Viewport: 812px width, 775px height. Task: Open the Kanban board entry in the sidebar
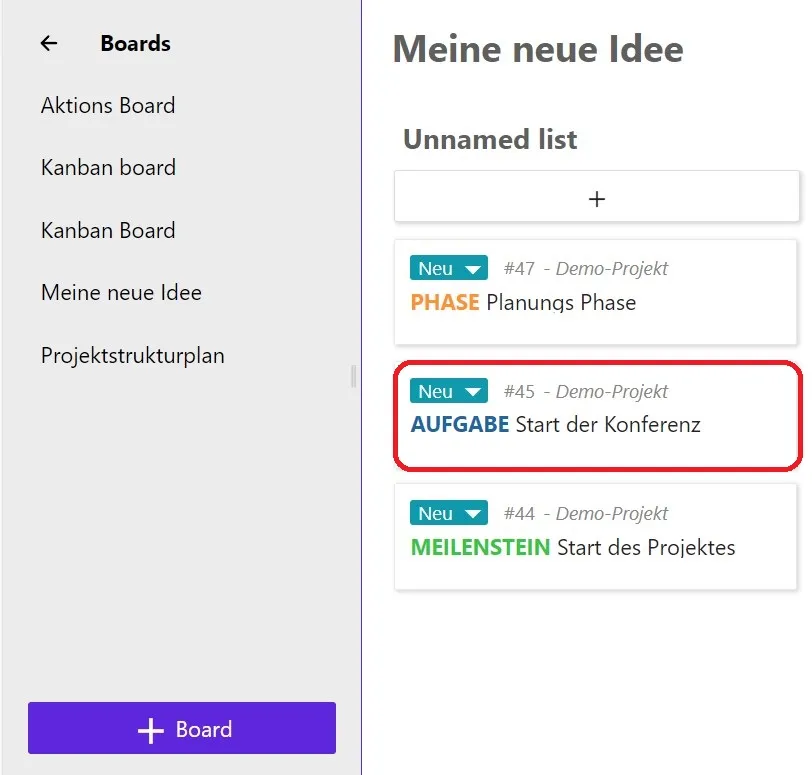coord(108,168)
